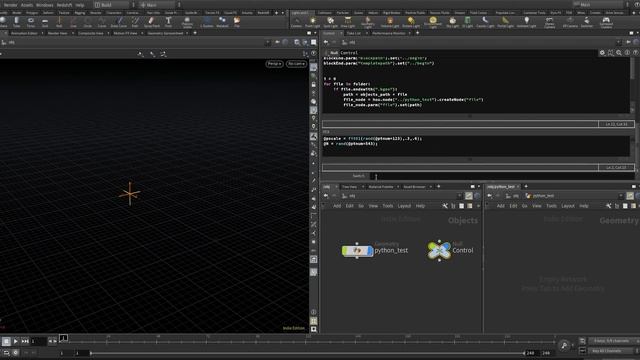The width and height of the screenshot is (640, 360).
Task: Select the Draw Curve shelf tool
Action: click(119, 22)
